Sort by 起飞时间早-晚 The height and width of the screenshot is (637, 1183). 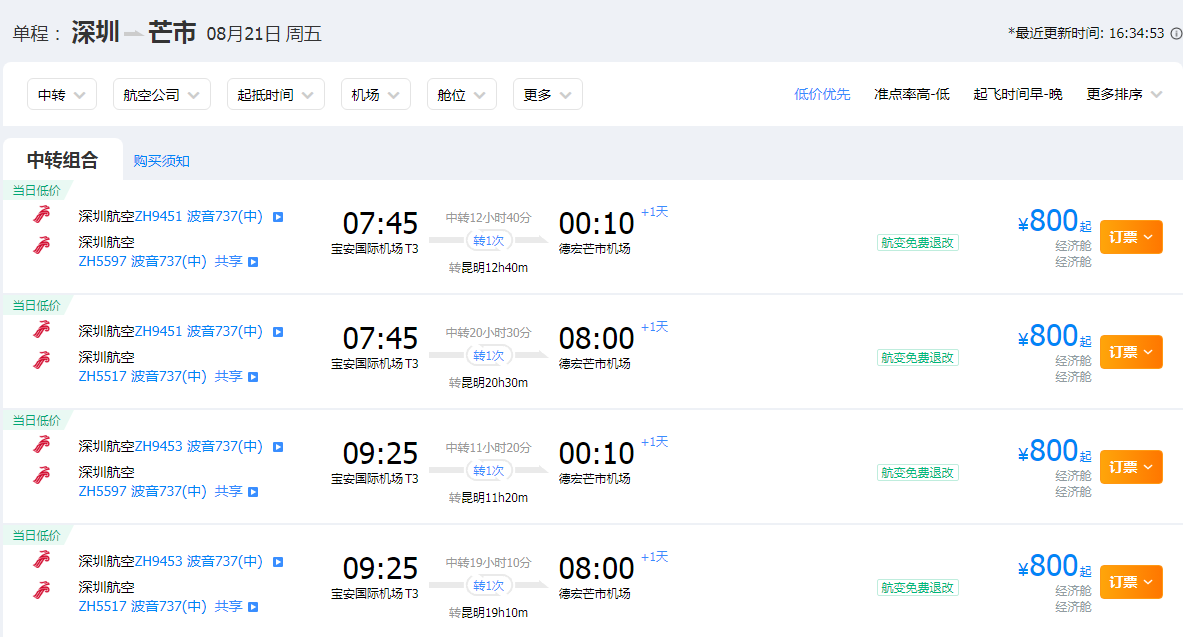(x=1018, y=94)
